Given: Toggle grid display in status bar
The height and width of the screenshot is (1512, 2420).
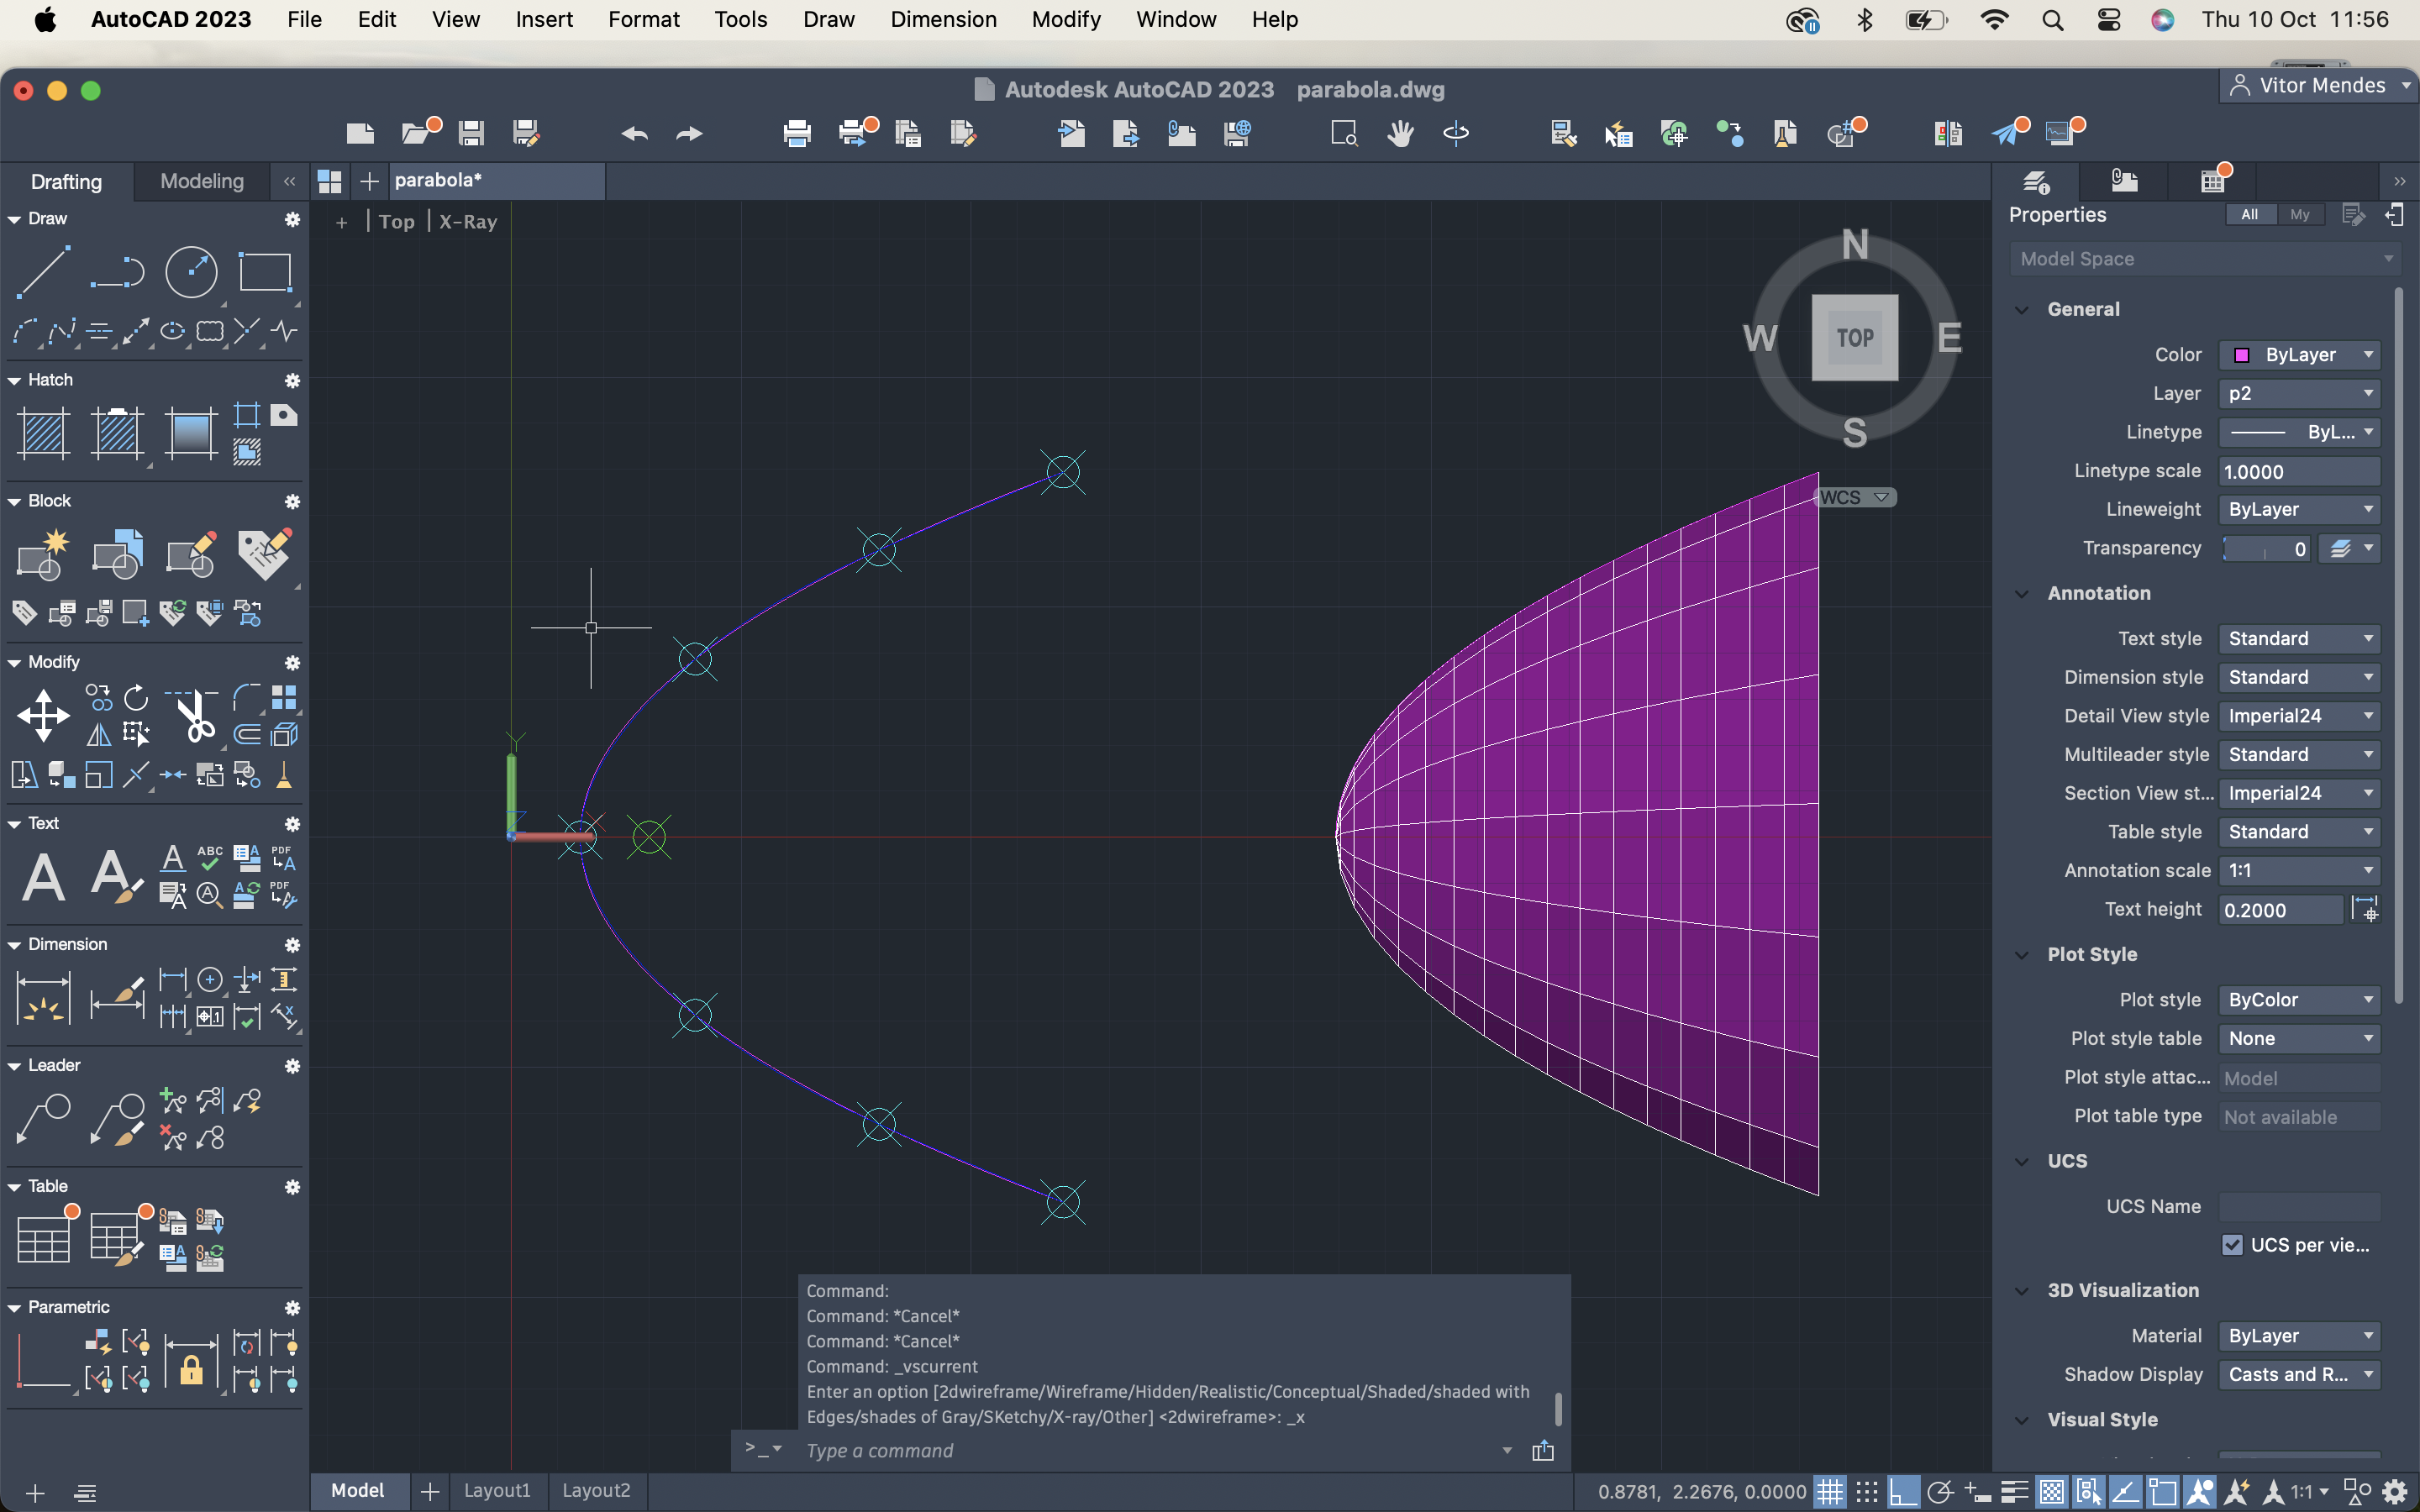Looking at the screenshot, I should pyautogui.click(x=1829, y=1491).
